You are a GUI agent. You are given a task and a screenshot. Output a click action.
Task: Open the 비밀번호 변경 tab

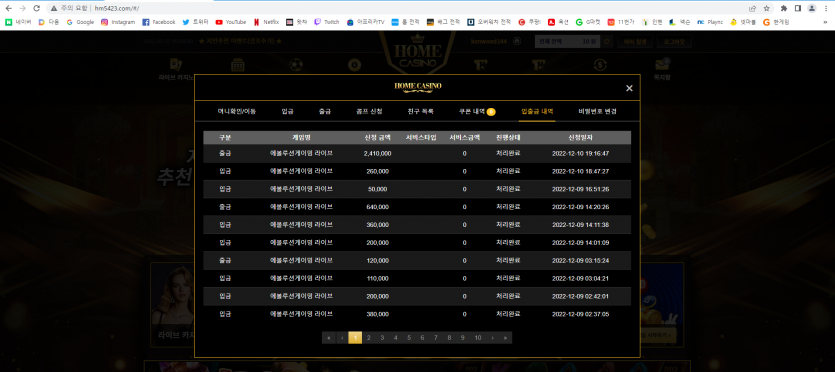click(598, 112)
